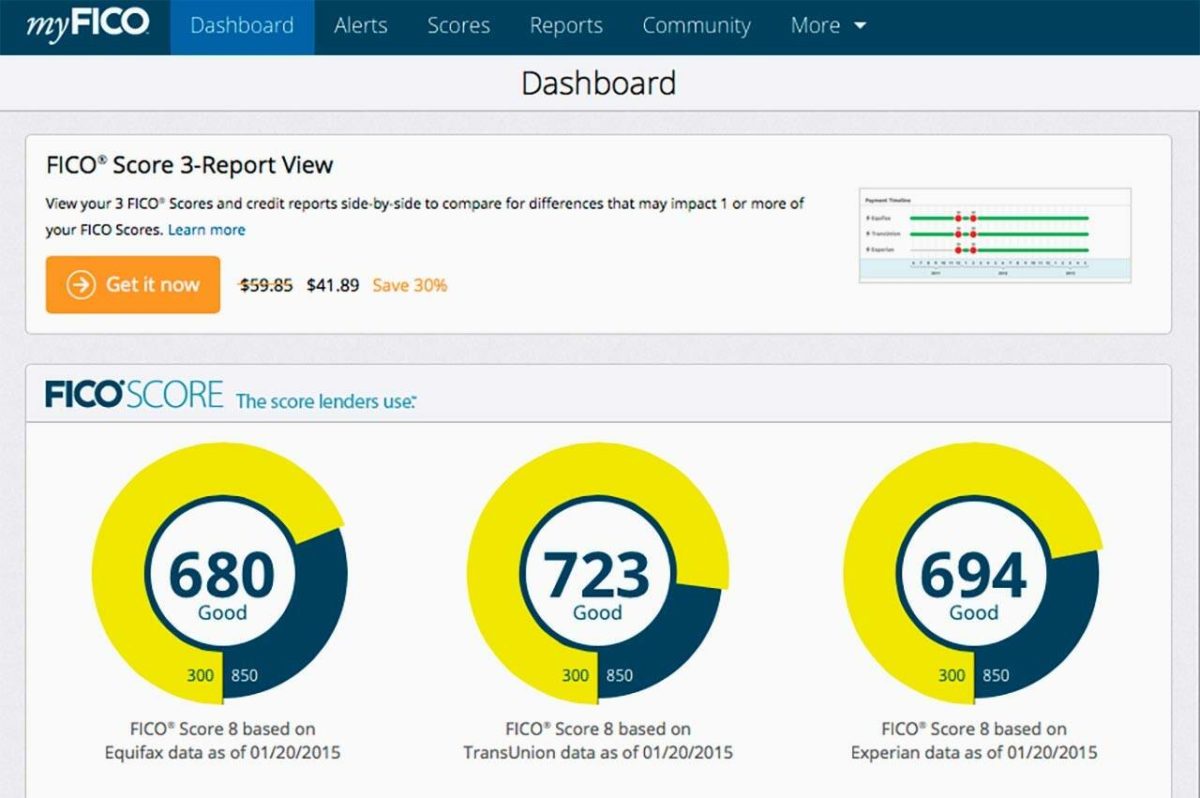This screenshot has width=1200, height=798.
Task: Open the Dashboard tab
Action: pyautogui.click(x=242, y=27)
